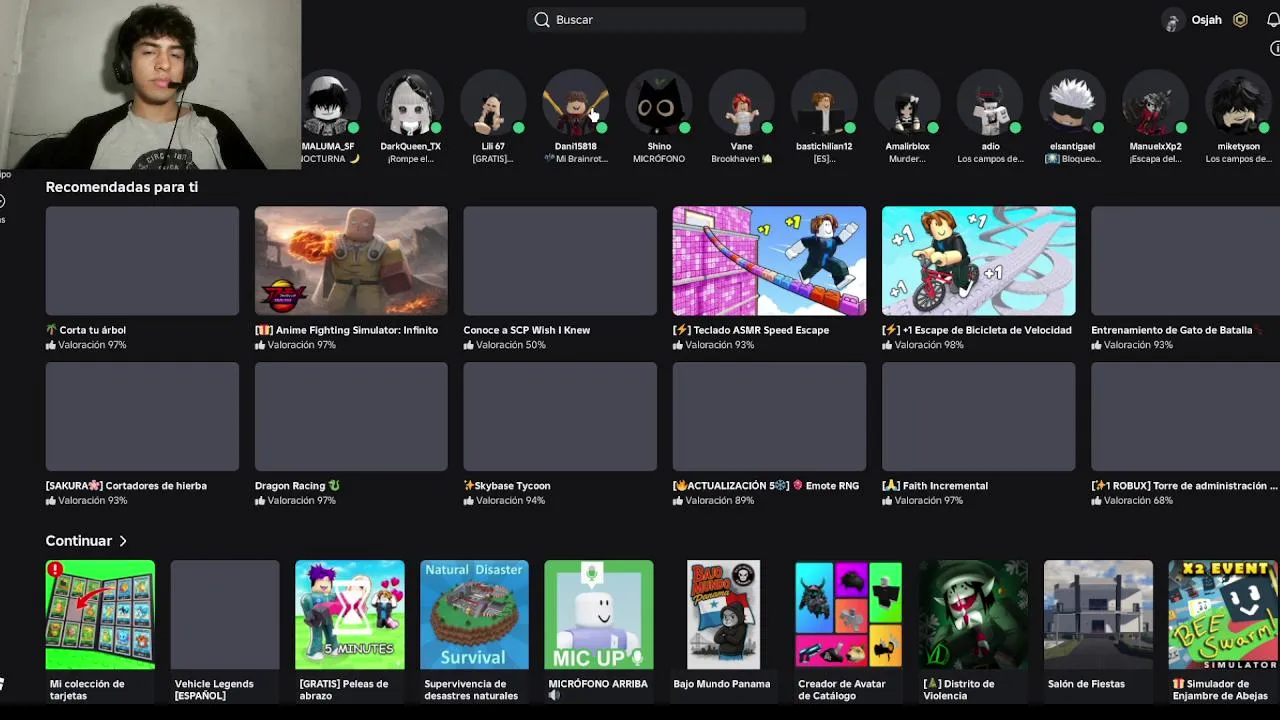
Task: Expand the Continuar section chevron
Action: (x=123, y=541)
